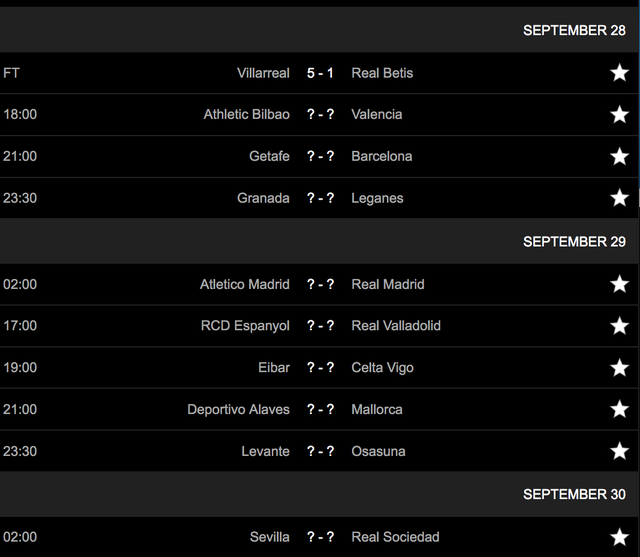Star the Villarreal vs Real Betis match
640x557 pixels.
(x=620, y=73)
